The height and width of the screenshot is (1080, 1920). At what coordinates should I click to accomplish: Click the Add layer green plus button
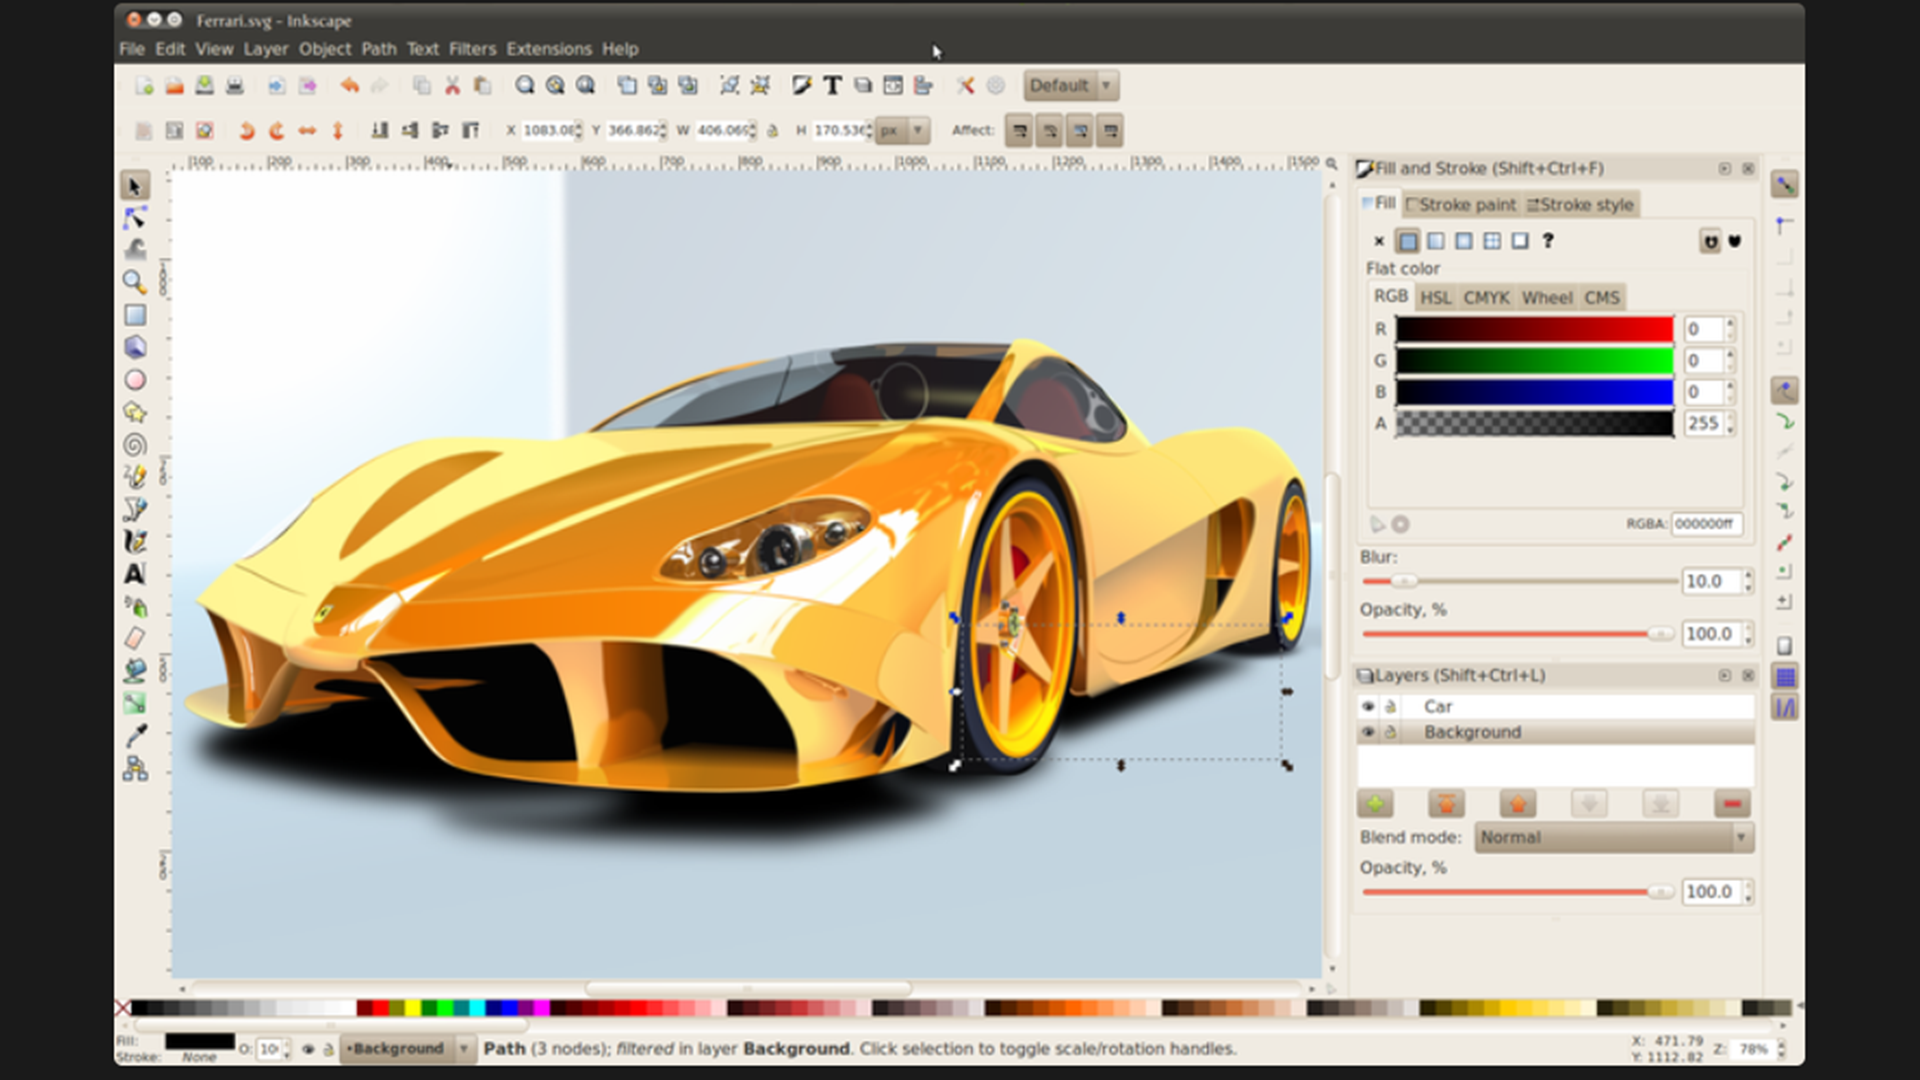(x=1375, y=804)
